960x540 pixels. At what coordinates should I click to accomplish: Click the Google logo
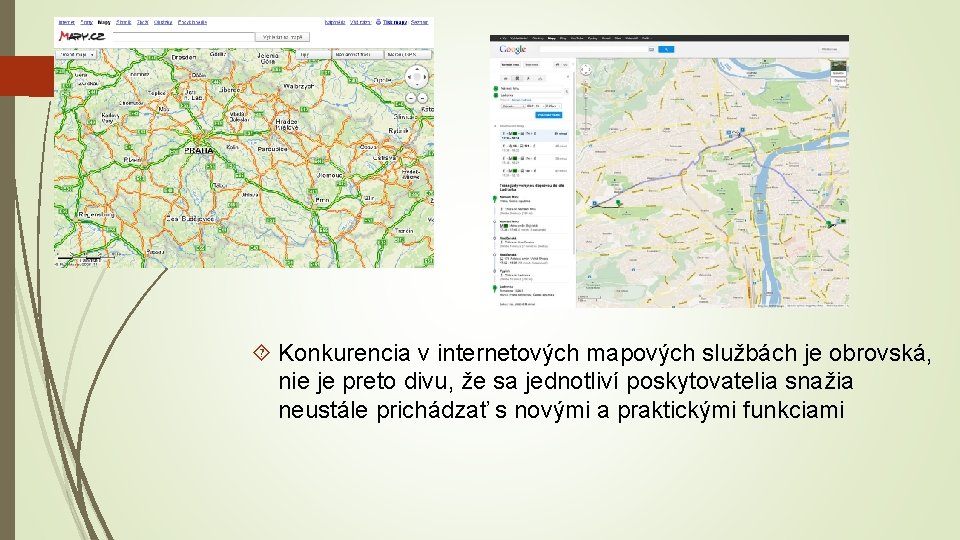[512, 50]
